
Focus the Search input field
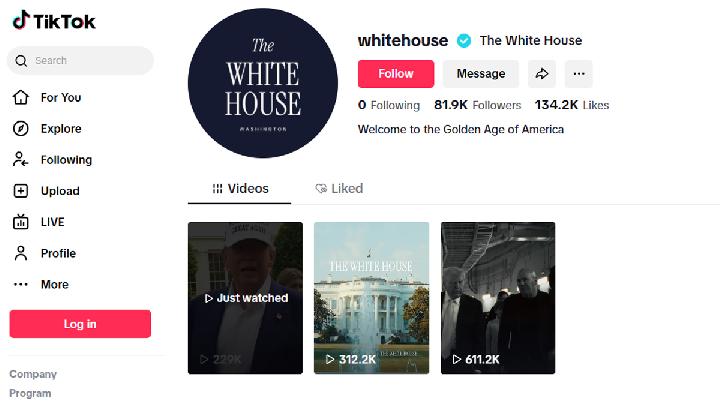point(80,61)
